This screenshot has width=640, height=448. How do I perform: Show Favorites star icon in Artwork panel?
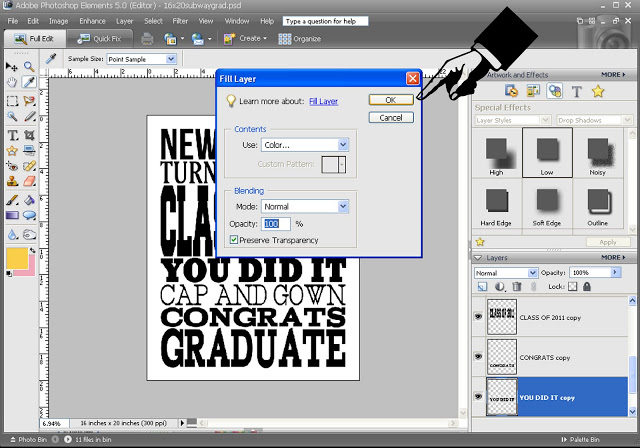coord(598,91)
